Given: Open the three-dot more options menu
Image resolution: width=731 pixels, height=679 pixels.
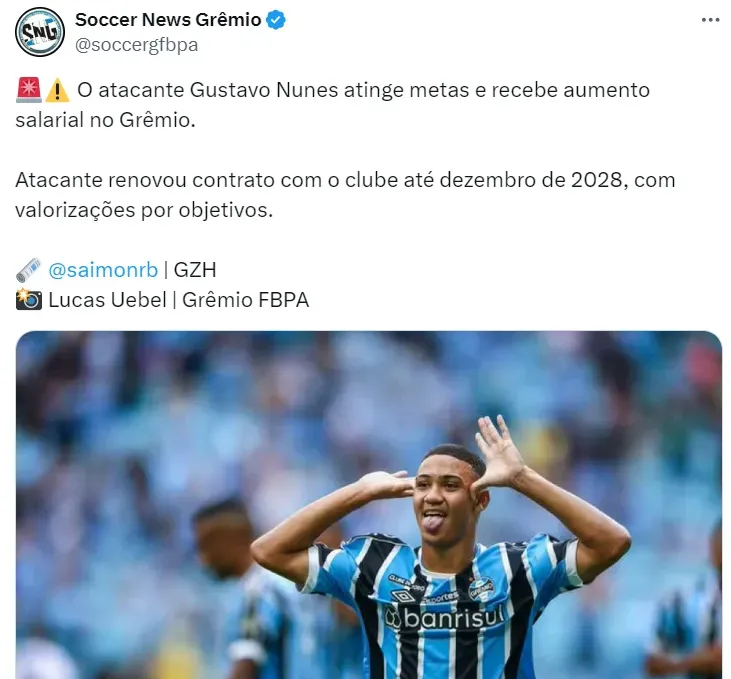Looking at the screenshot, I should point(710,20).
